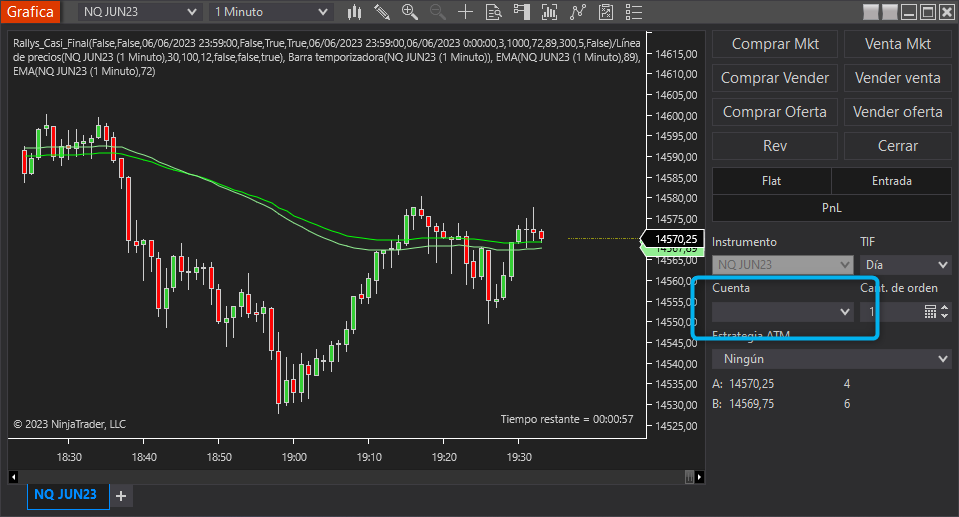Click the zoom in magnifier icon
This screenshot has width=959, height=517.
[x=410, y=12]
